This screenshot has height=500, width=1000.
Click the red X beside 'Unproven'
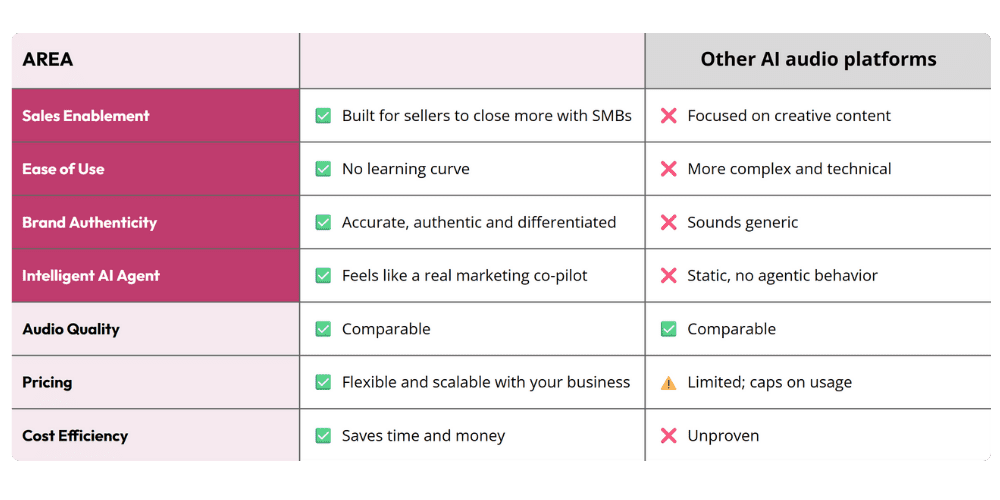pyautogui.click(x=668, y=436)
